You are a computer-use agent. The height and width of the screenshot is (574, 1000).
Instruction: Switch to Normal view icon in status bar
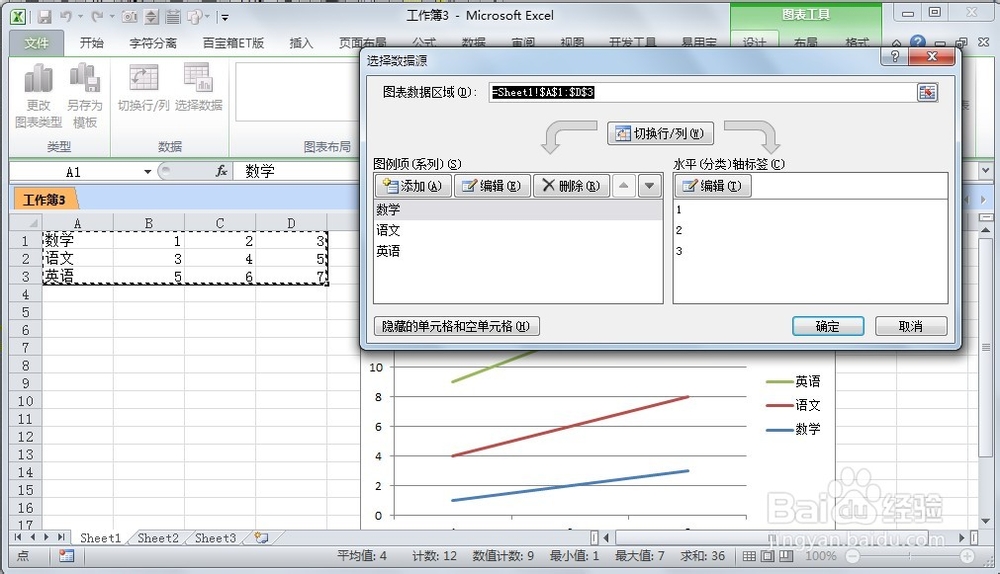point(749,556)
